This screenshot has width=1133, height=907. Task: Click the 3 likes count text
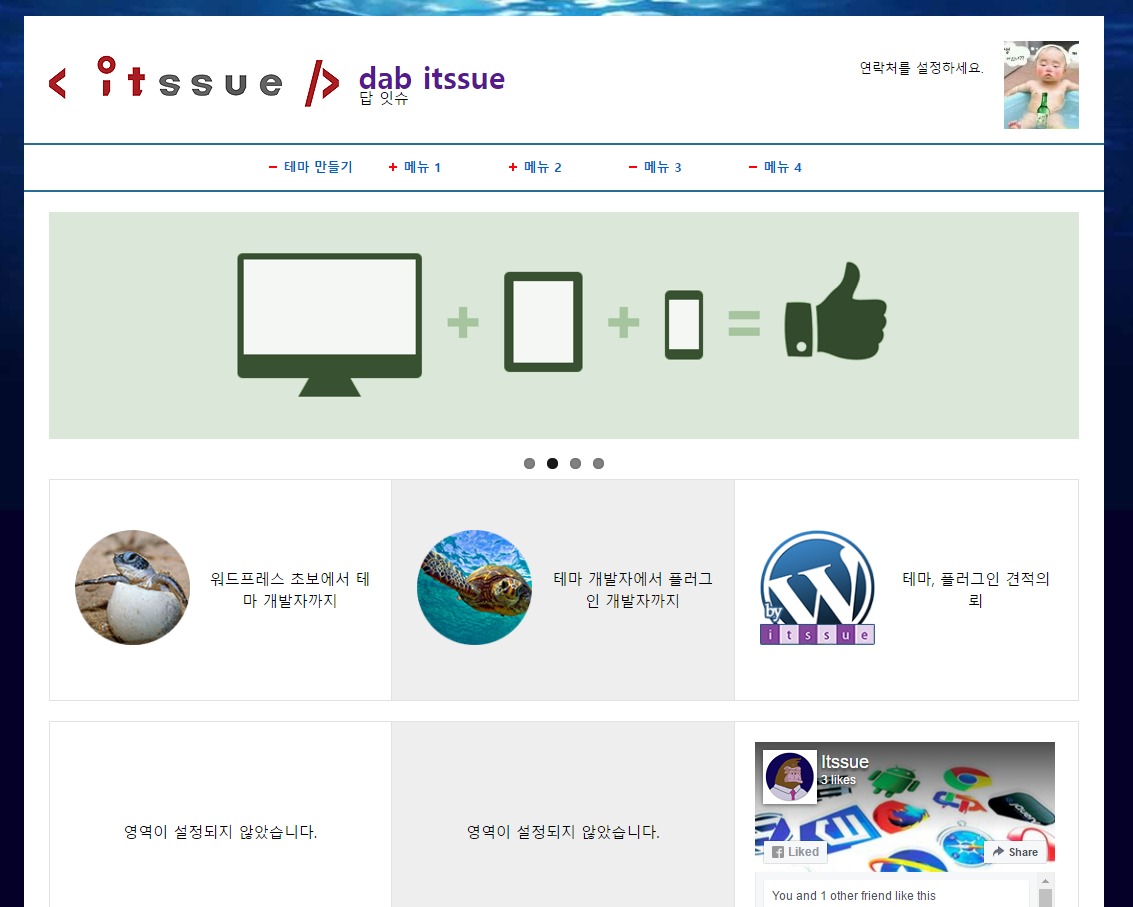(838, 780)
